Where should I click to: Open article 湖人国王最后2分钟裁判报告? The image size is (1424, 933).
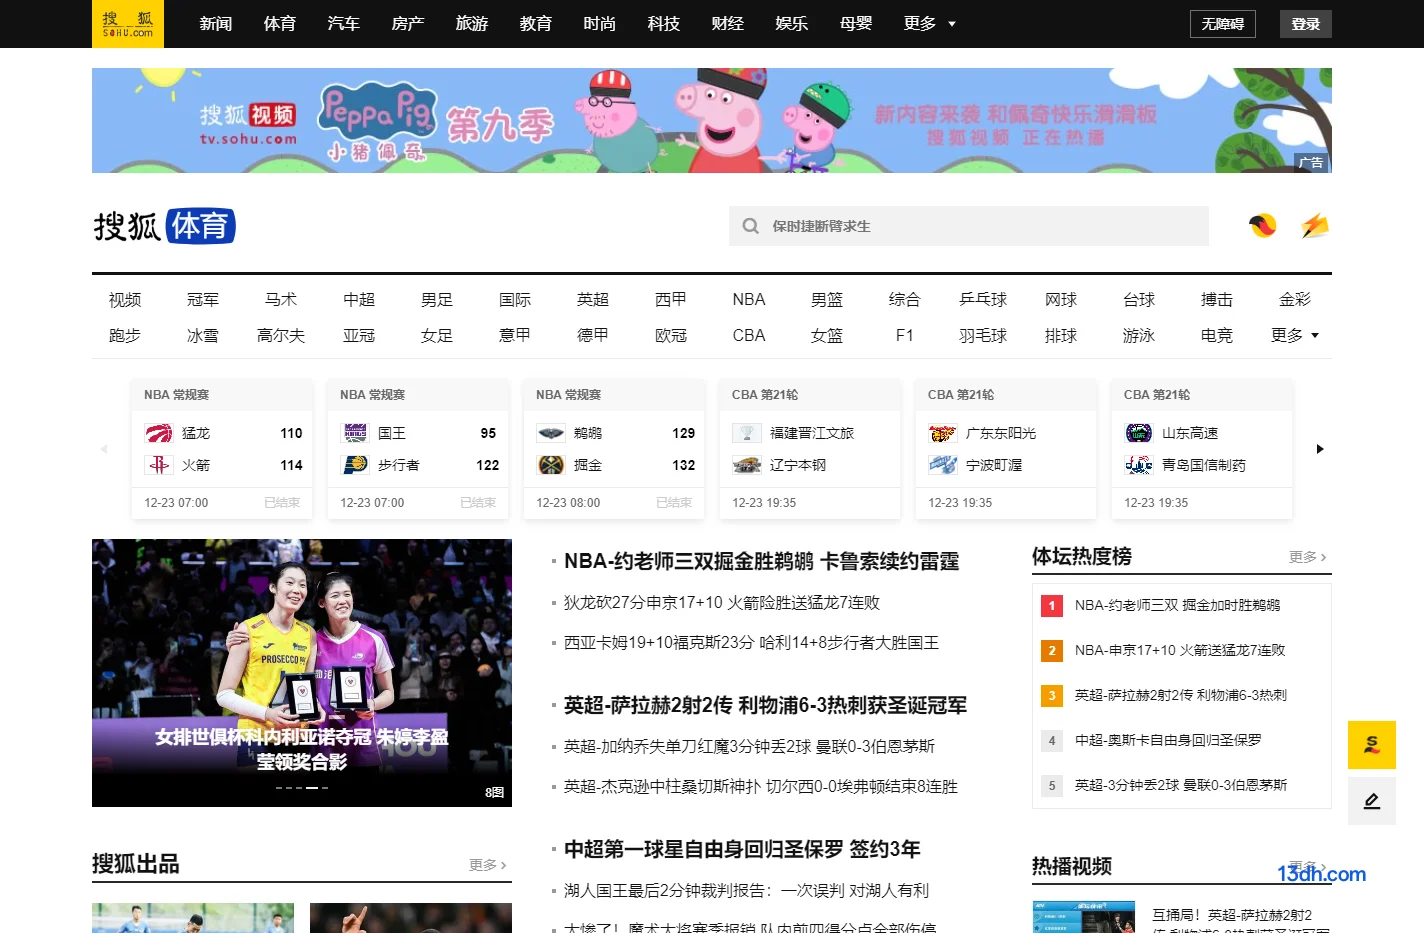[746, 891]
